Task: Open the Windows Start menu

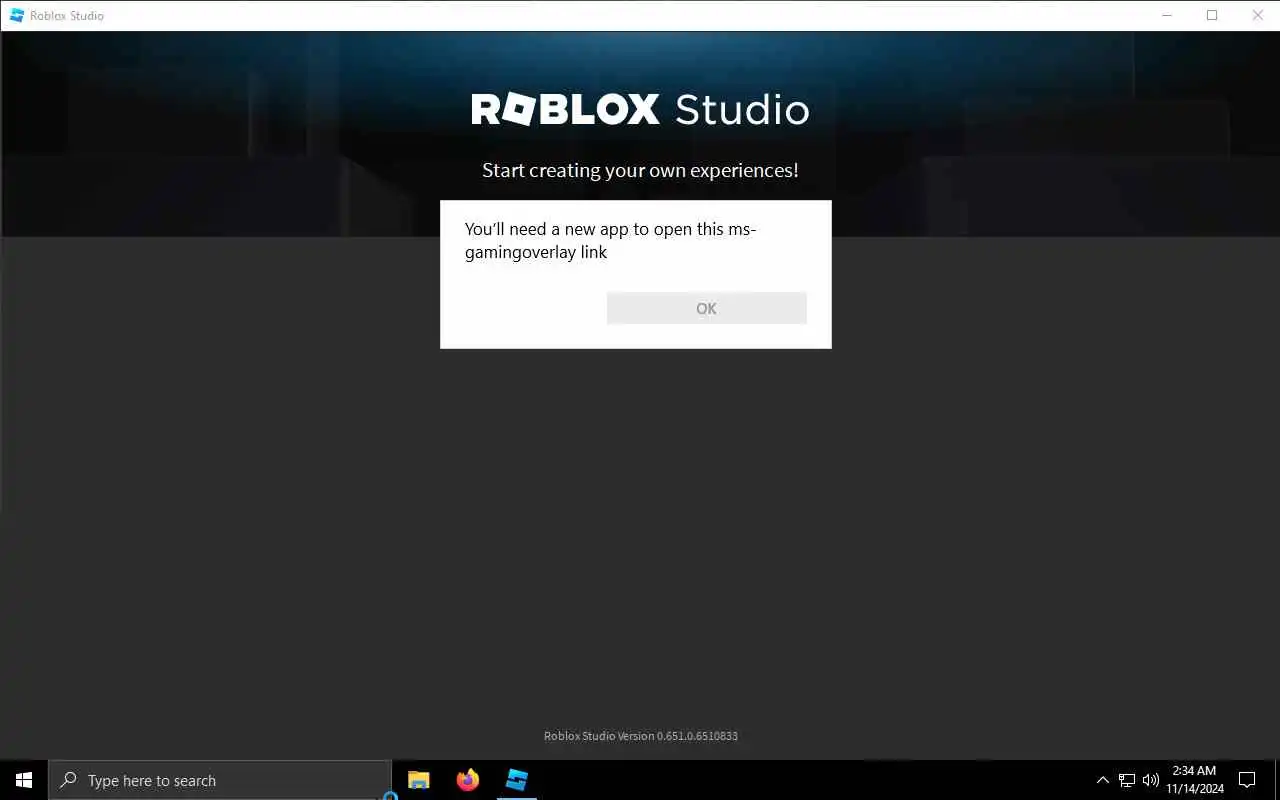Action: click(x=24, y=780)
